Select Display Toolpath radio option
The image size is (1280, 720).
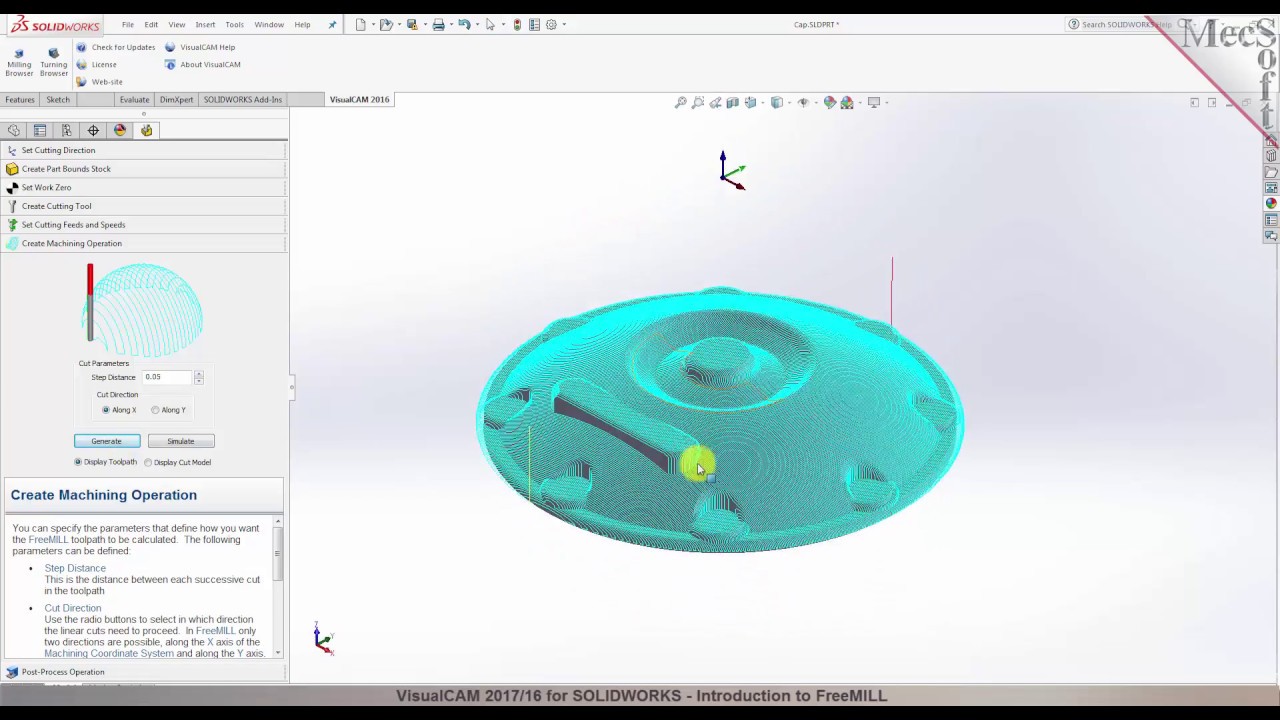tap(78, 462)
